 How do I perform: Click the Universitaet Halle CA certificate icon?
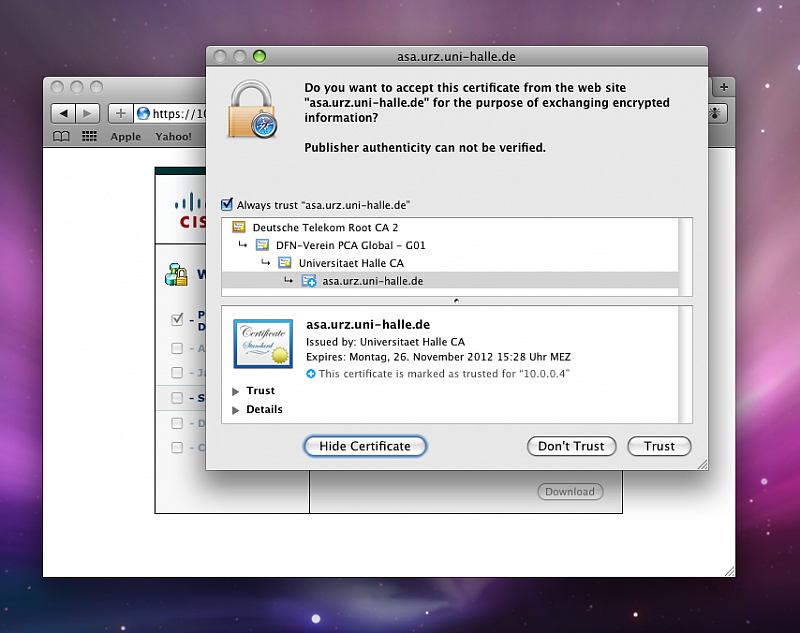tap(285, 263)
